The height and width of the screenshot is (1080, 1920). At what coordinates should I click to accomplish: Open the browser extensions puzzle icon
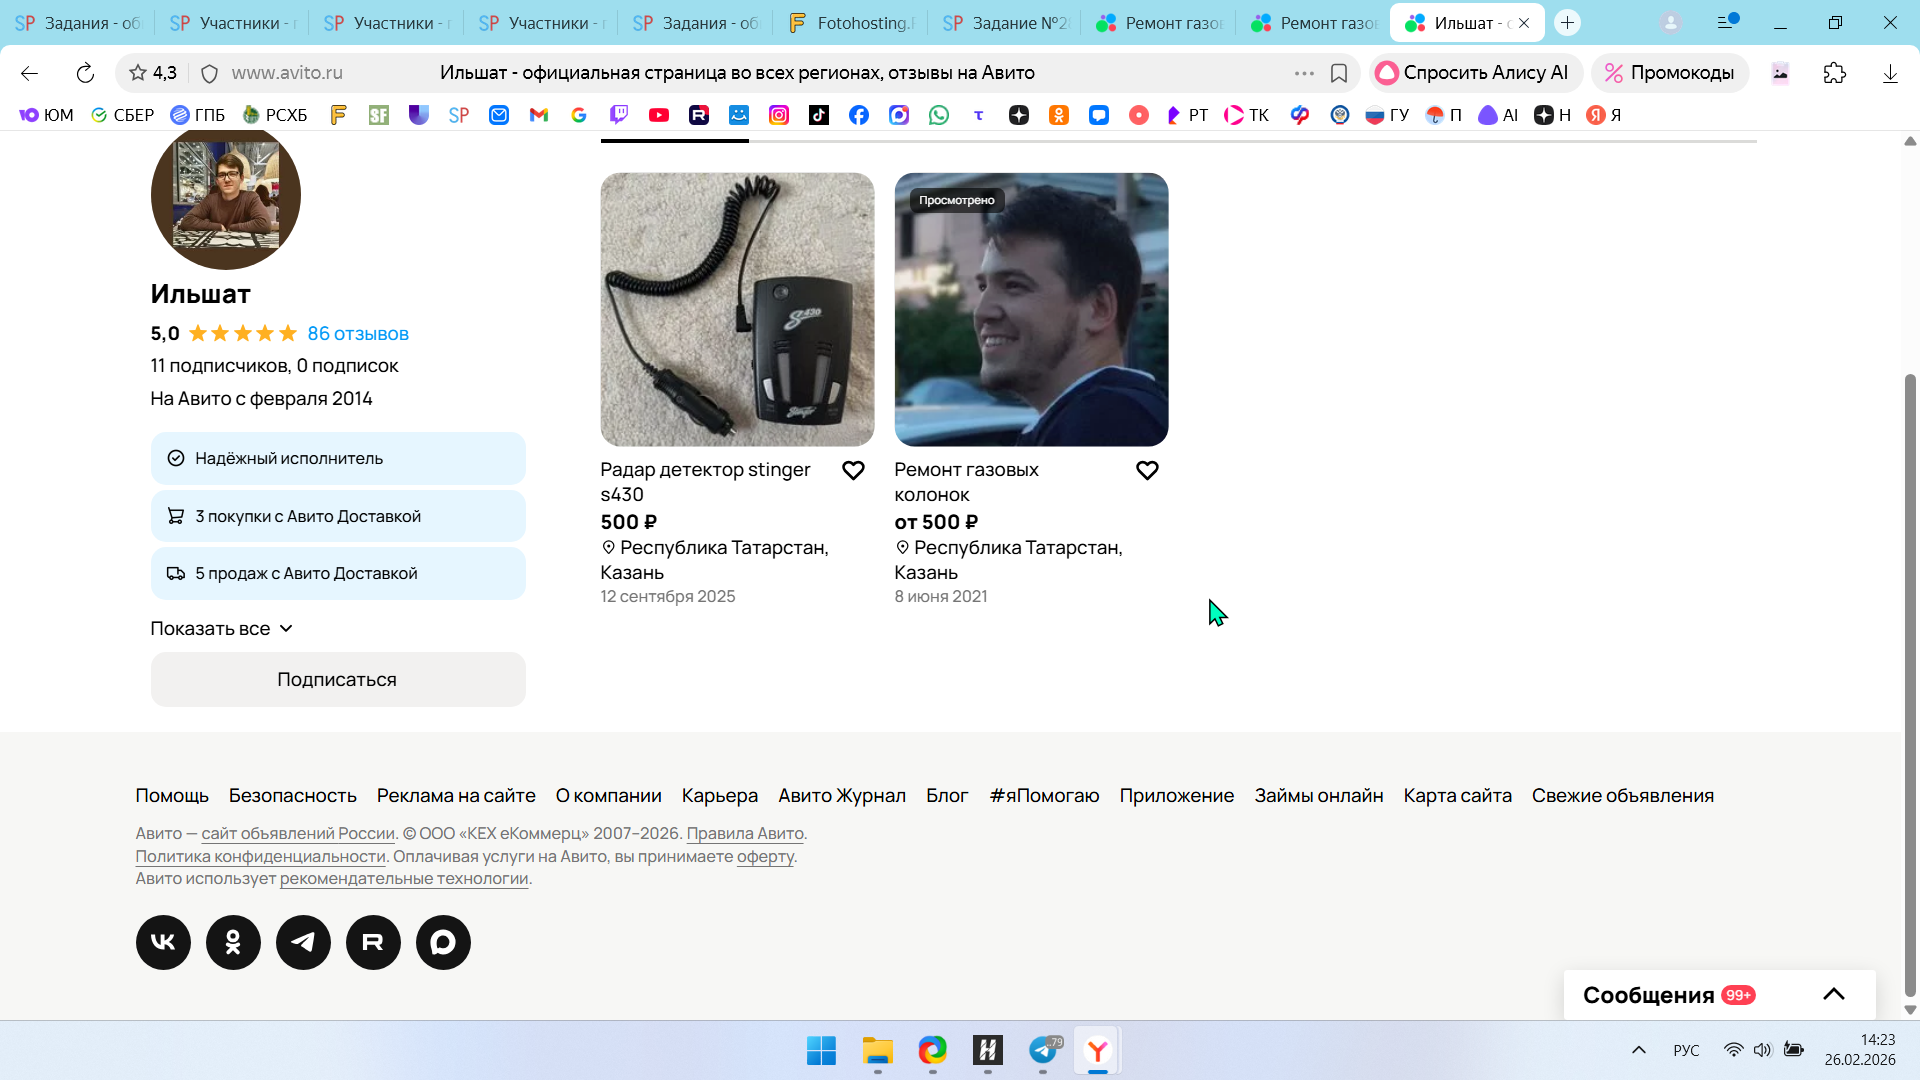[x=1834, y=73]
